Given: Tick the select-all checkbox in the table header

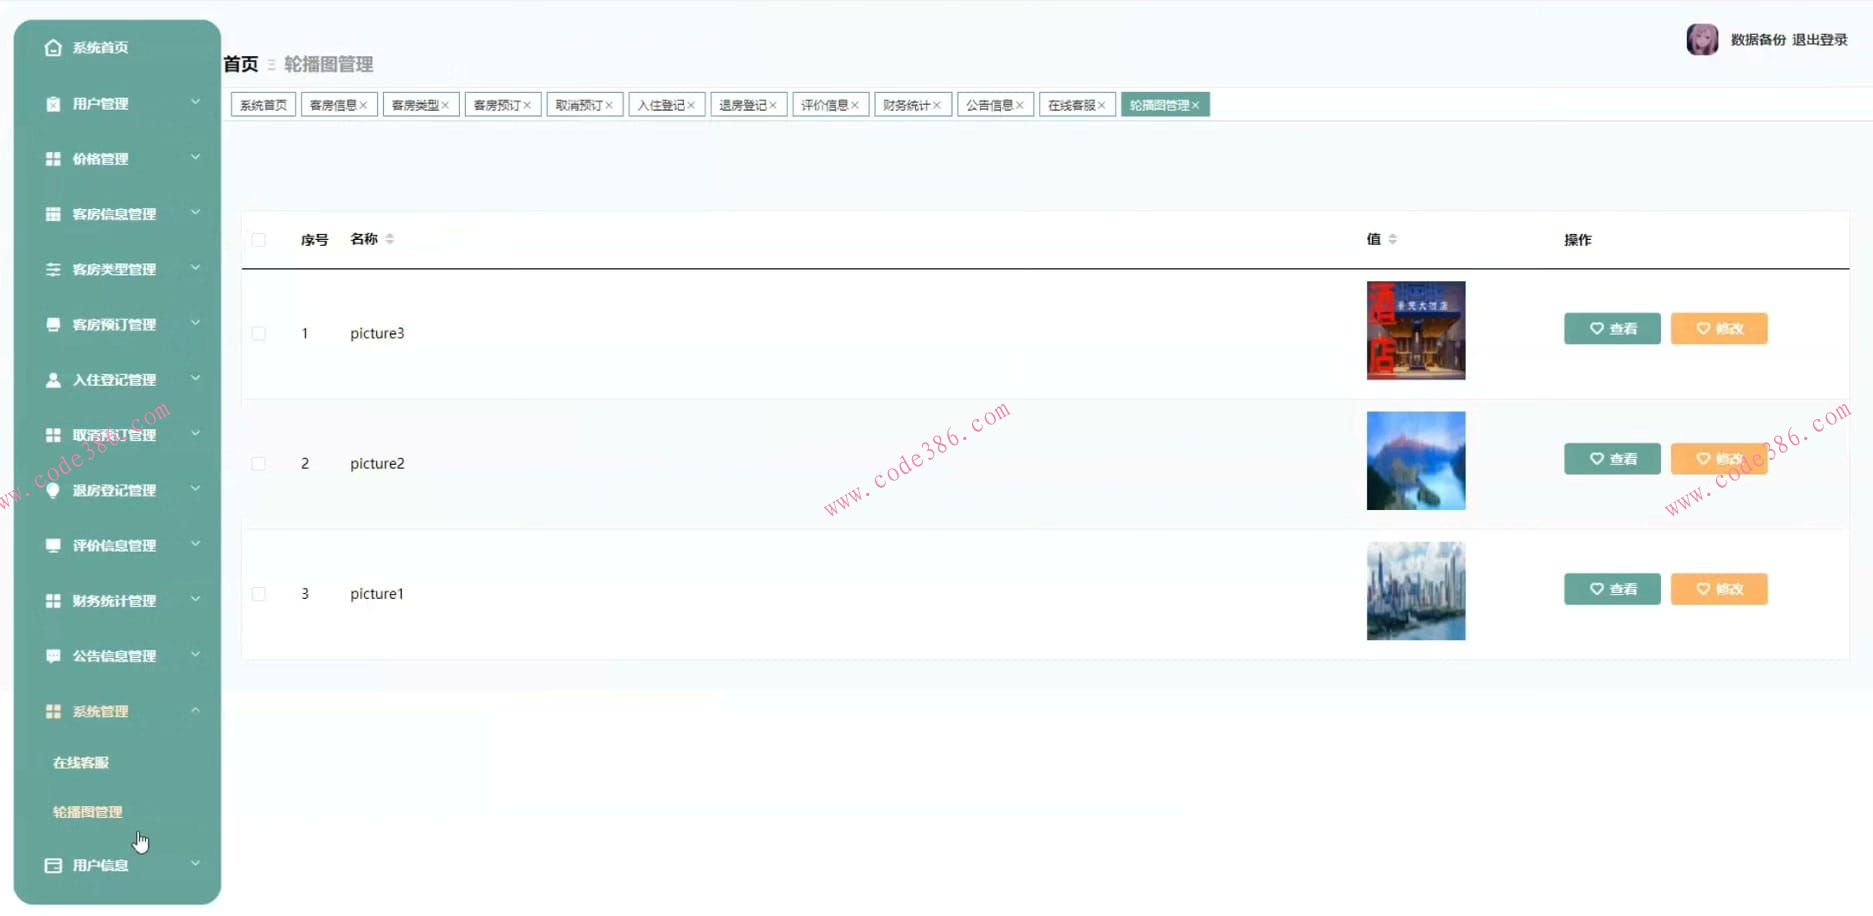Looking at the screenshot, I should (259, 240).
